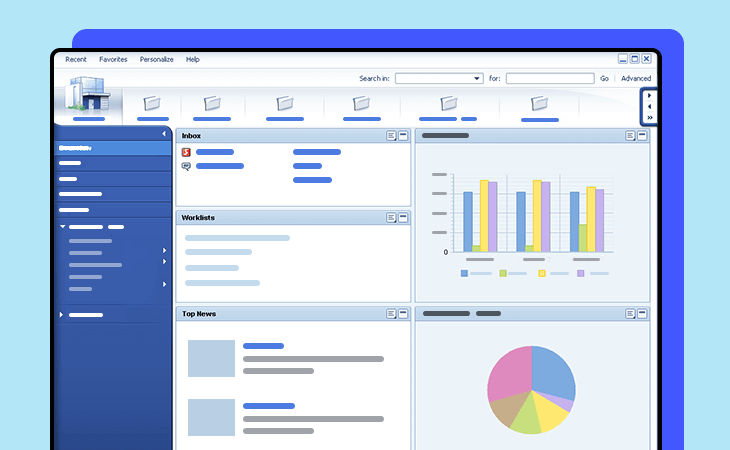
Task: Click the left arrow in the folder bar scroller
Action: pos(649,107)
